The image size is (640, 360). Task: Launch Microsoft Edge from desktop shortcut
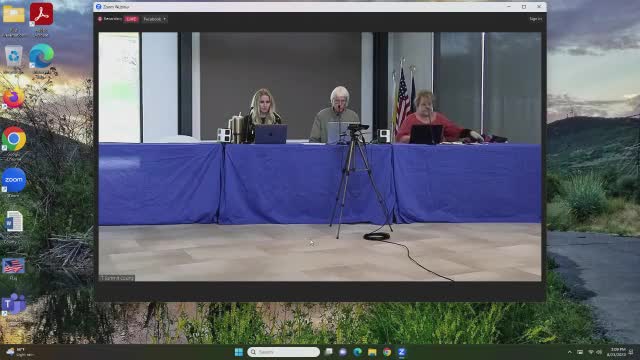coord(41,56)
